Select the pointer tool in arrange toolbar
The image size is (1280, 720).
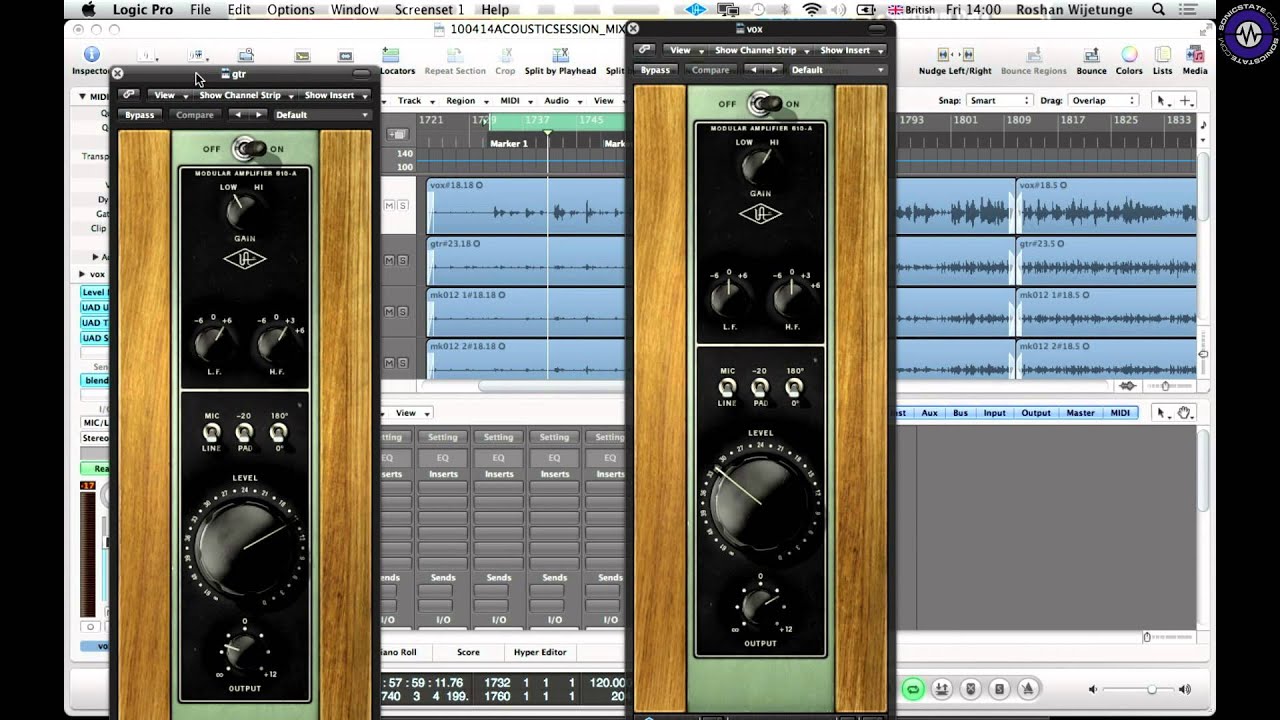[x=1162, y=101]
